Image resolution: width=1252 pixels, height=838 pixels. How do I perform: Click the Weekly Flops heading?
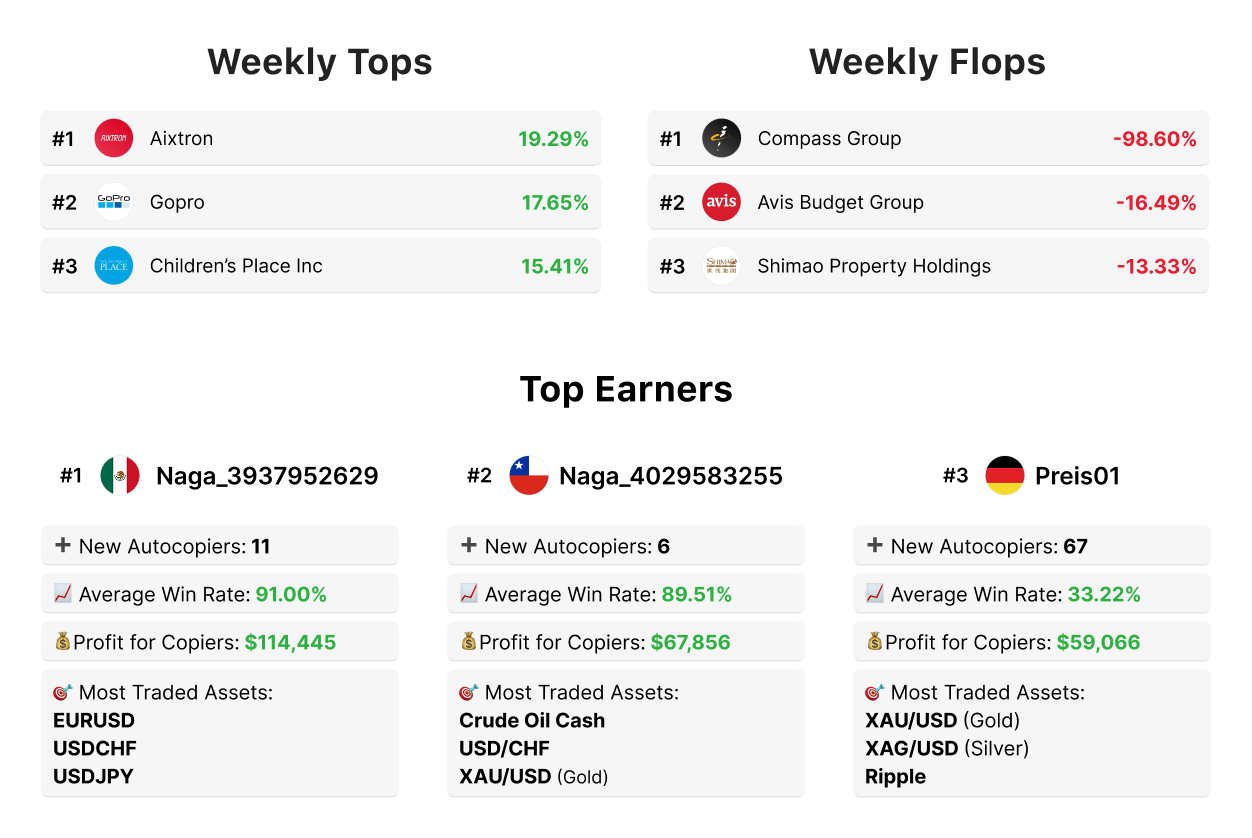[x=927, y=62]
